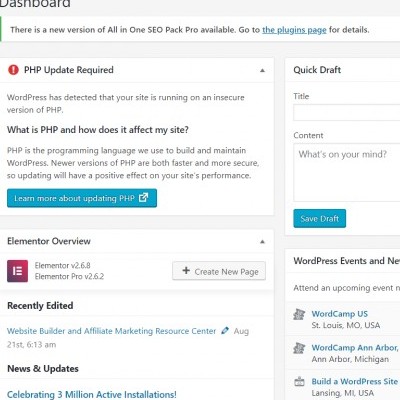
Task: Click the Build a WordPress Site meetup icon
Action: tap(299, 382)
